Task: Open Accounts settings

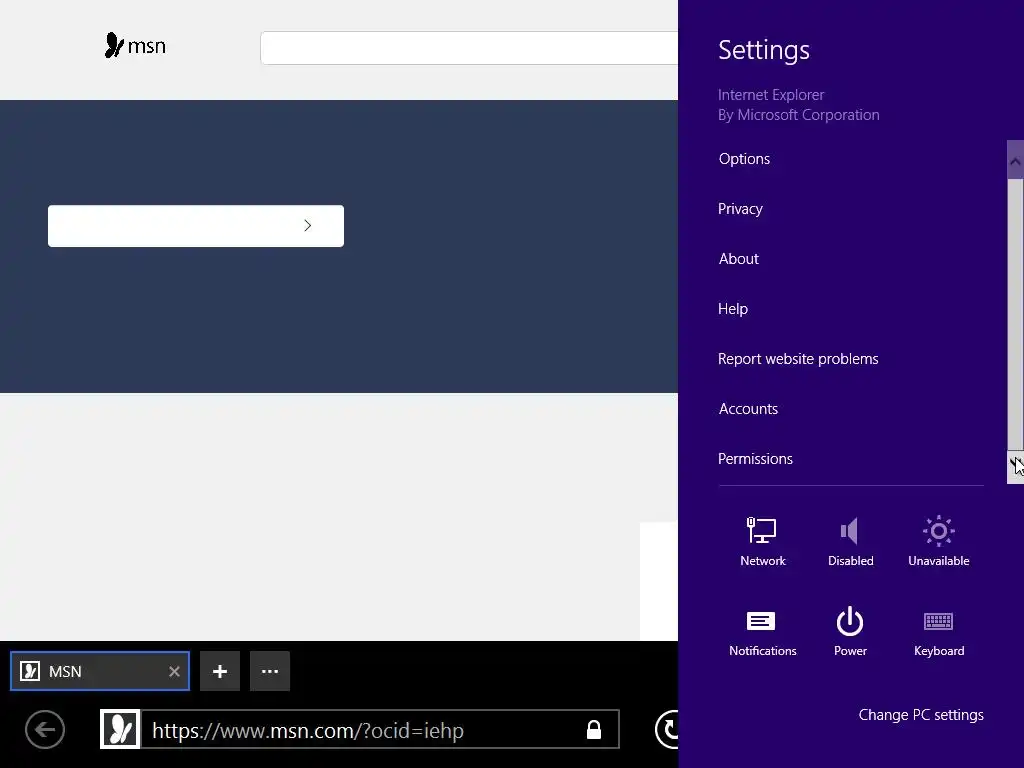Action: coord(748,409)
